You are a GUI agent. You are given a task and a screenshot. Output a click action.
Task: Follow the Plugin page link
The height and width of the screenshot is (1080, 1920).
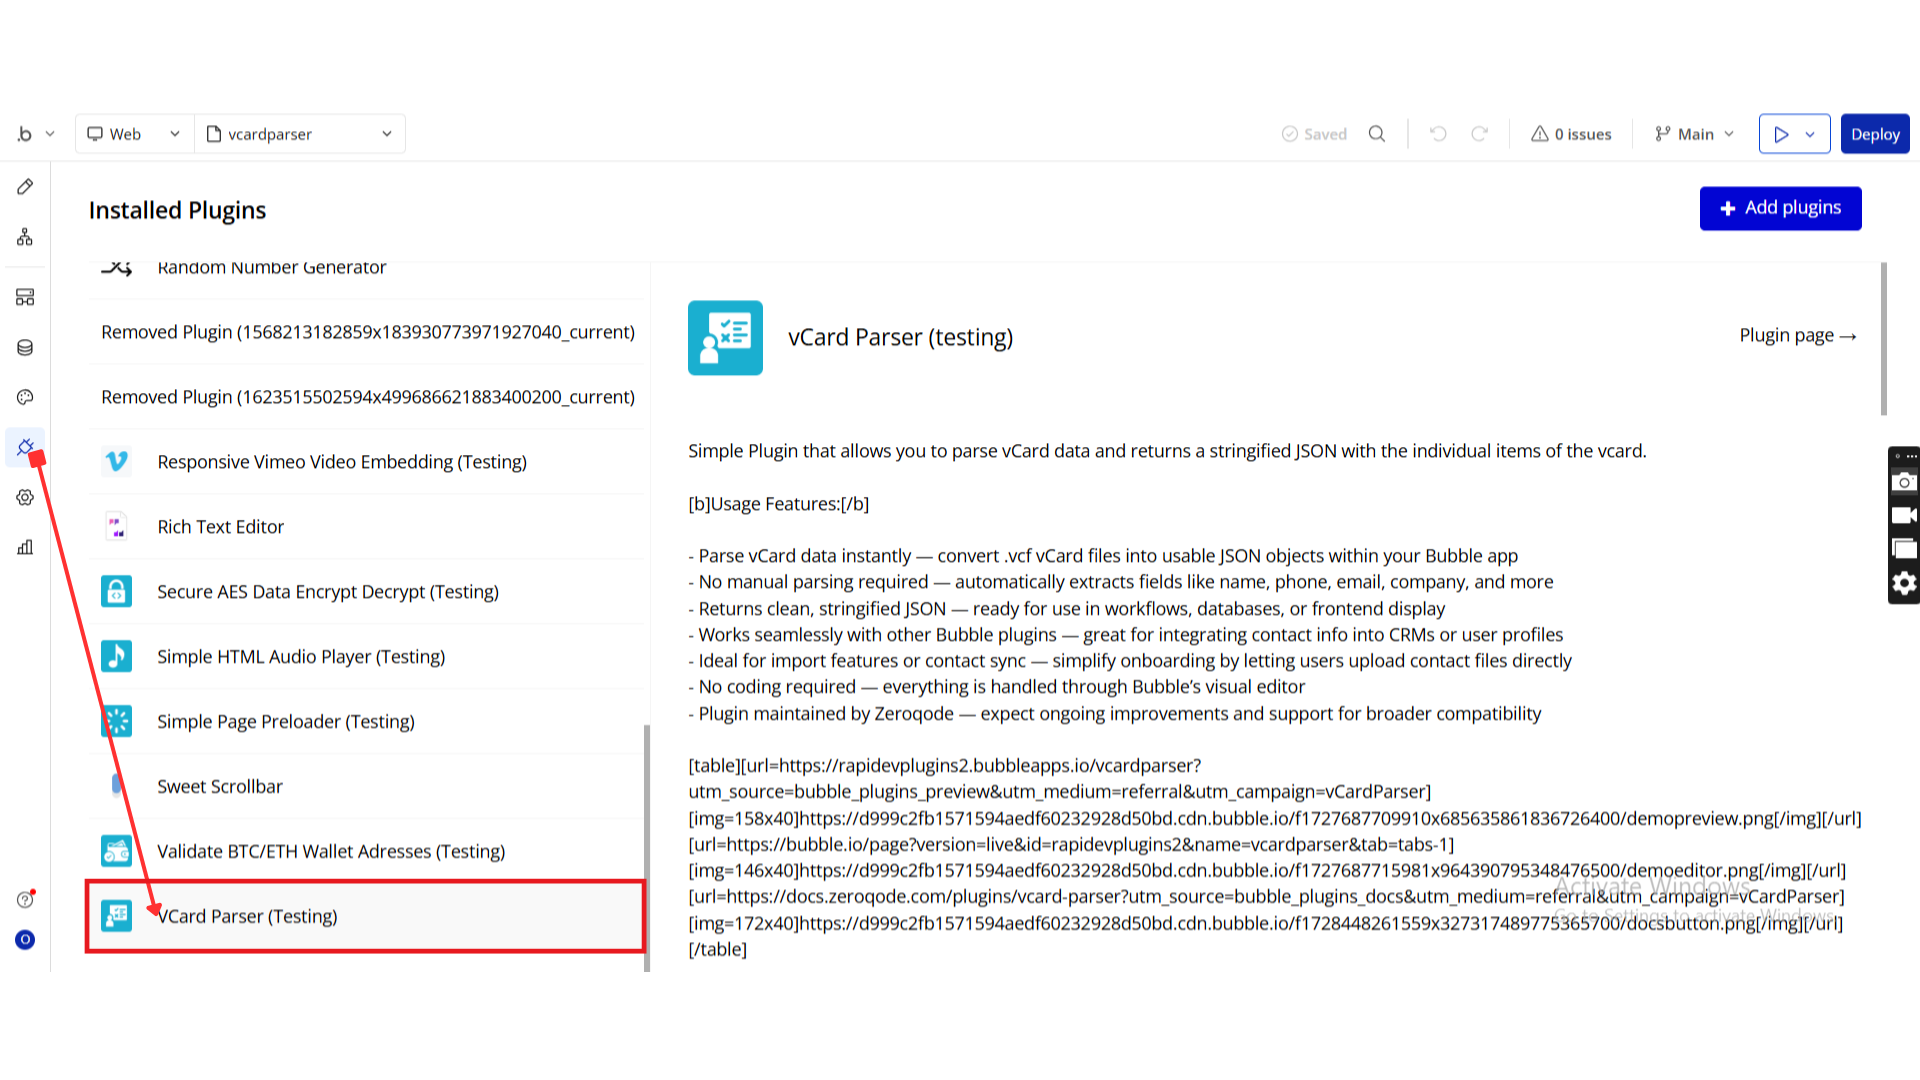(x=1797, y=336)
